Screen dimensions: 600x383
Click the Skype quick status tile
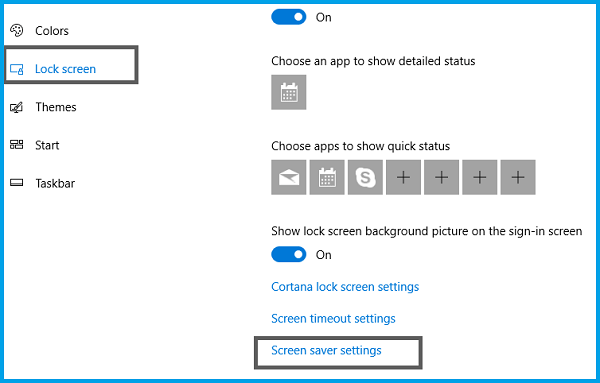[x=365, y=177]
